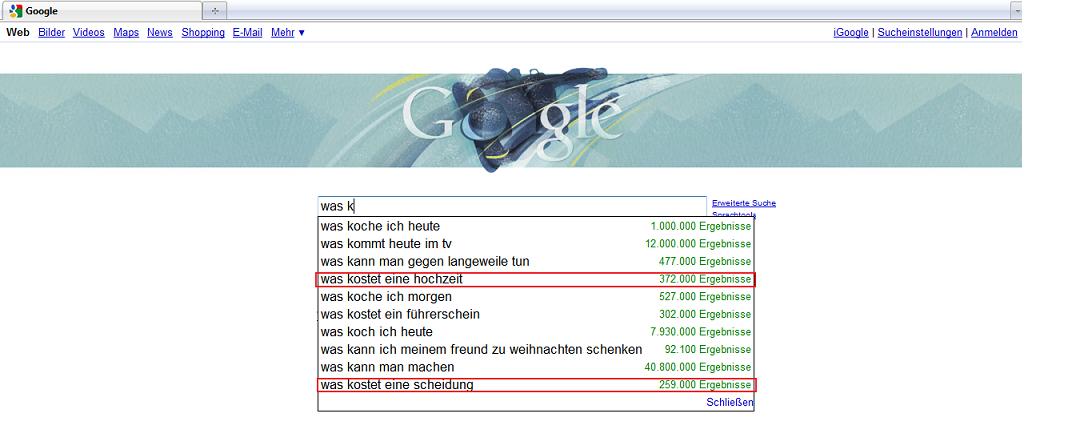Click the iGoogle link
The image size is (1072, 440).
[x=851, y=33]
